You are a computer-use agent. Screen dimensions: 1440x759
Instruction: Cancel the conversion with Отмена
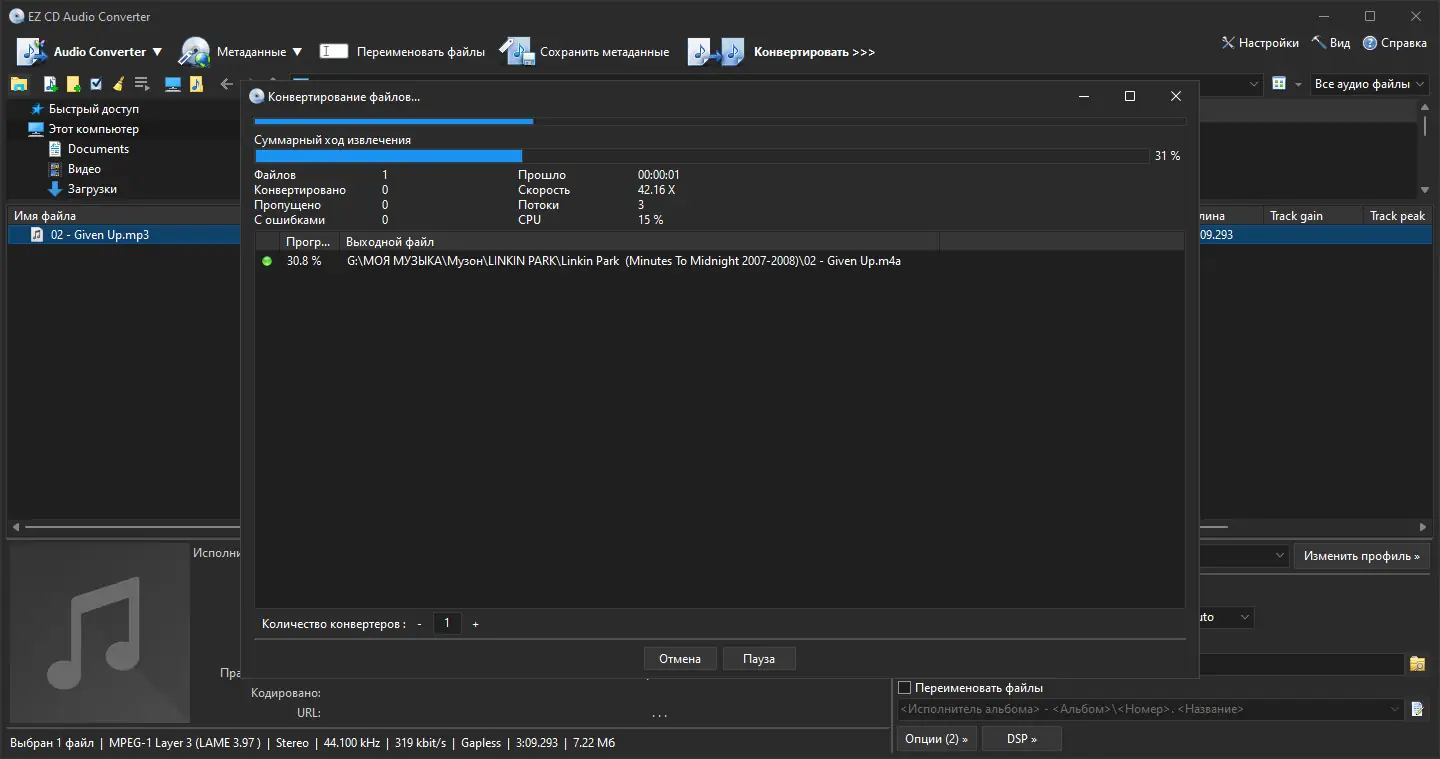680,659
